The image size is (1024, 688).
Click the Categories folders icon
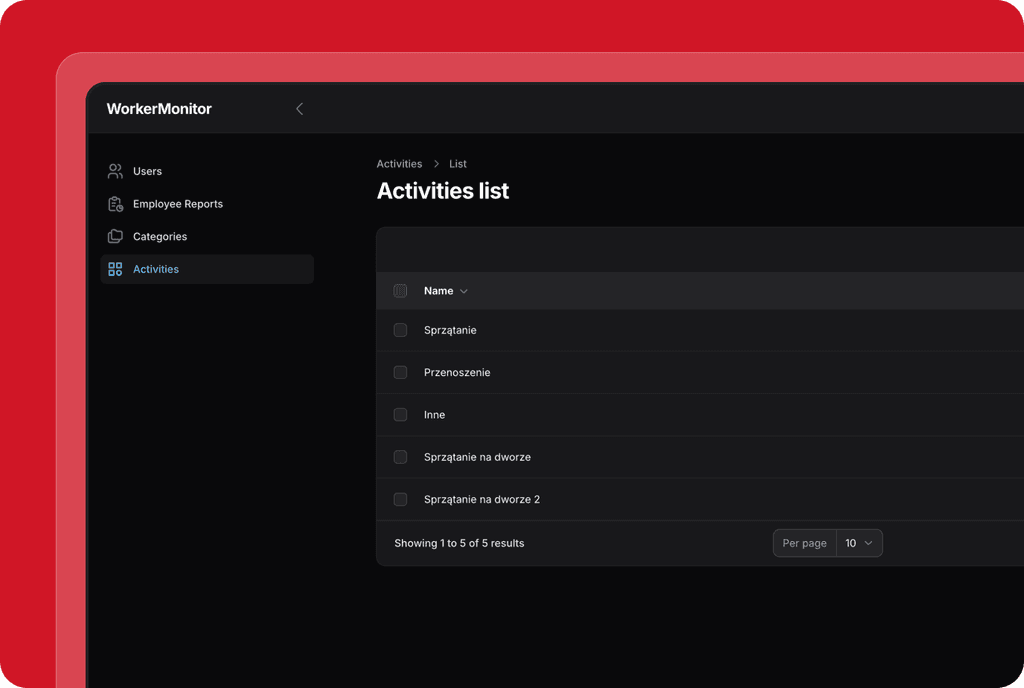click(115, 236)
